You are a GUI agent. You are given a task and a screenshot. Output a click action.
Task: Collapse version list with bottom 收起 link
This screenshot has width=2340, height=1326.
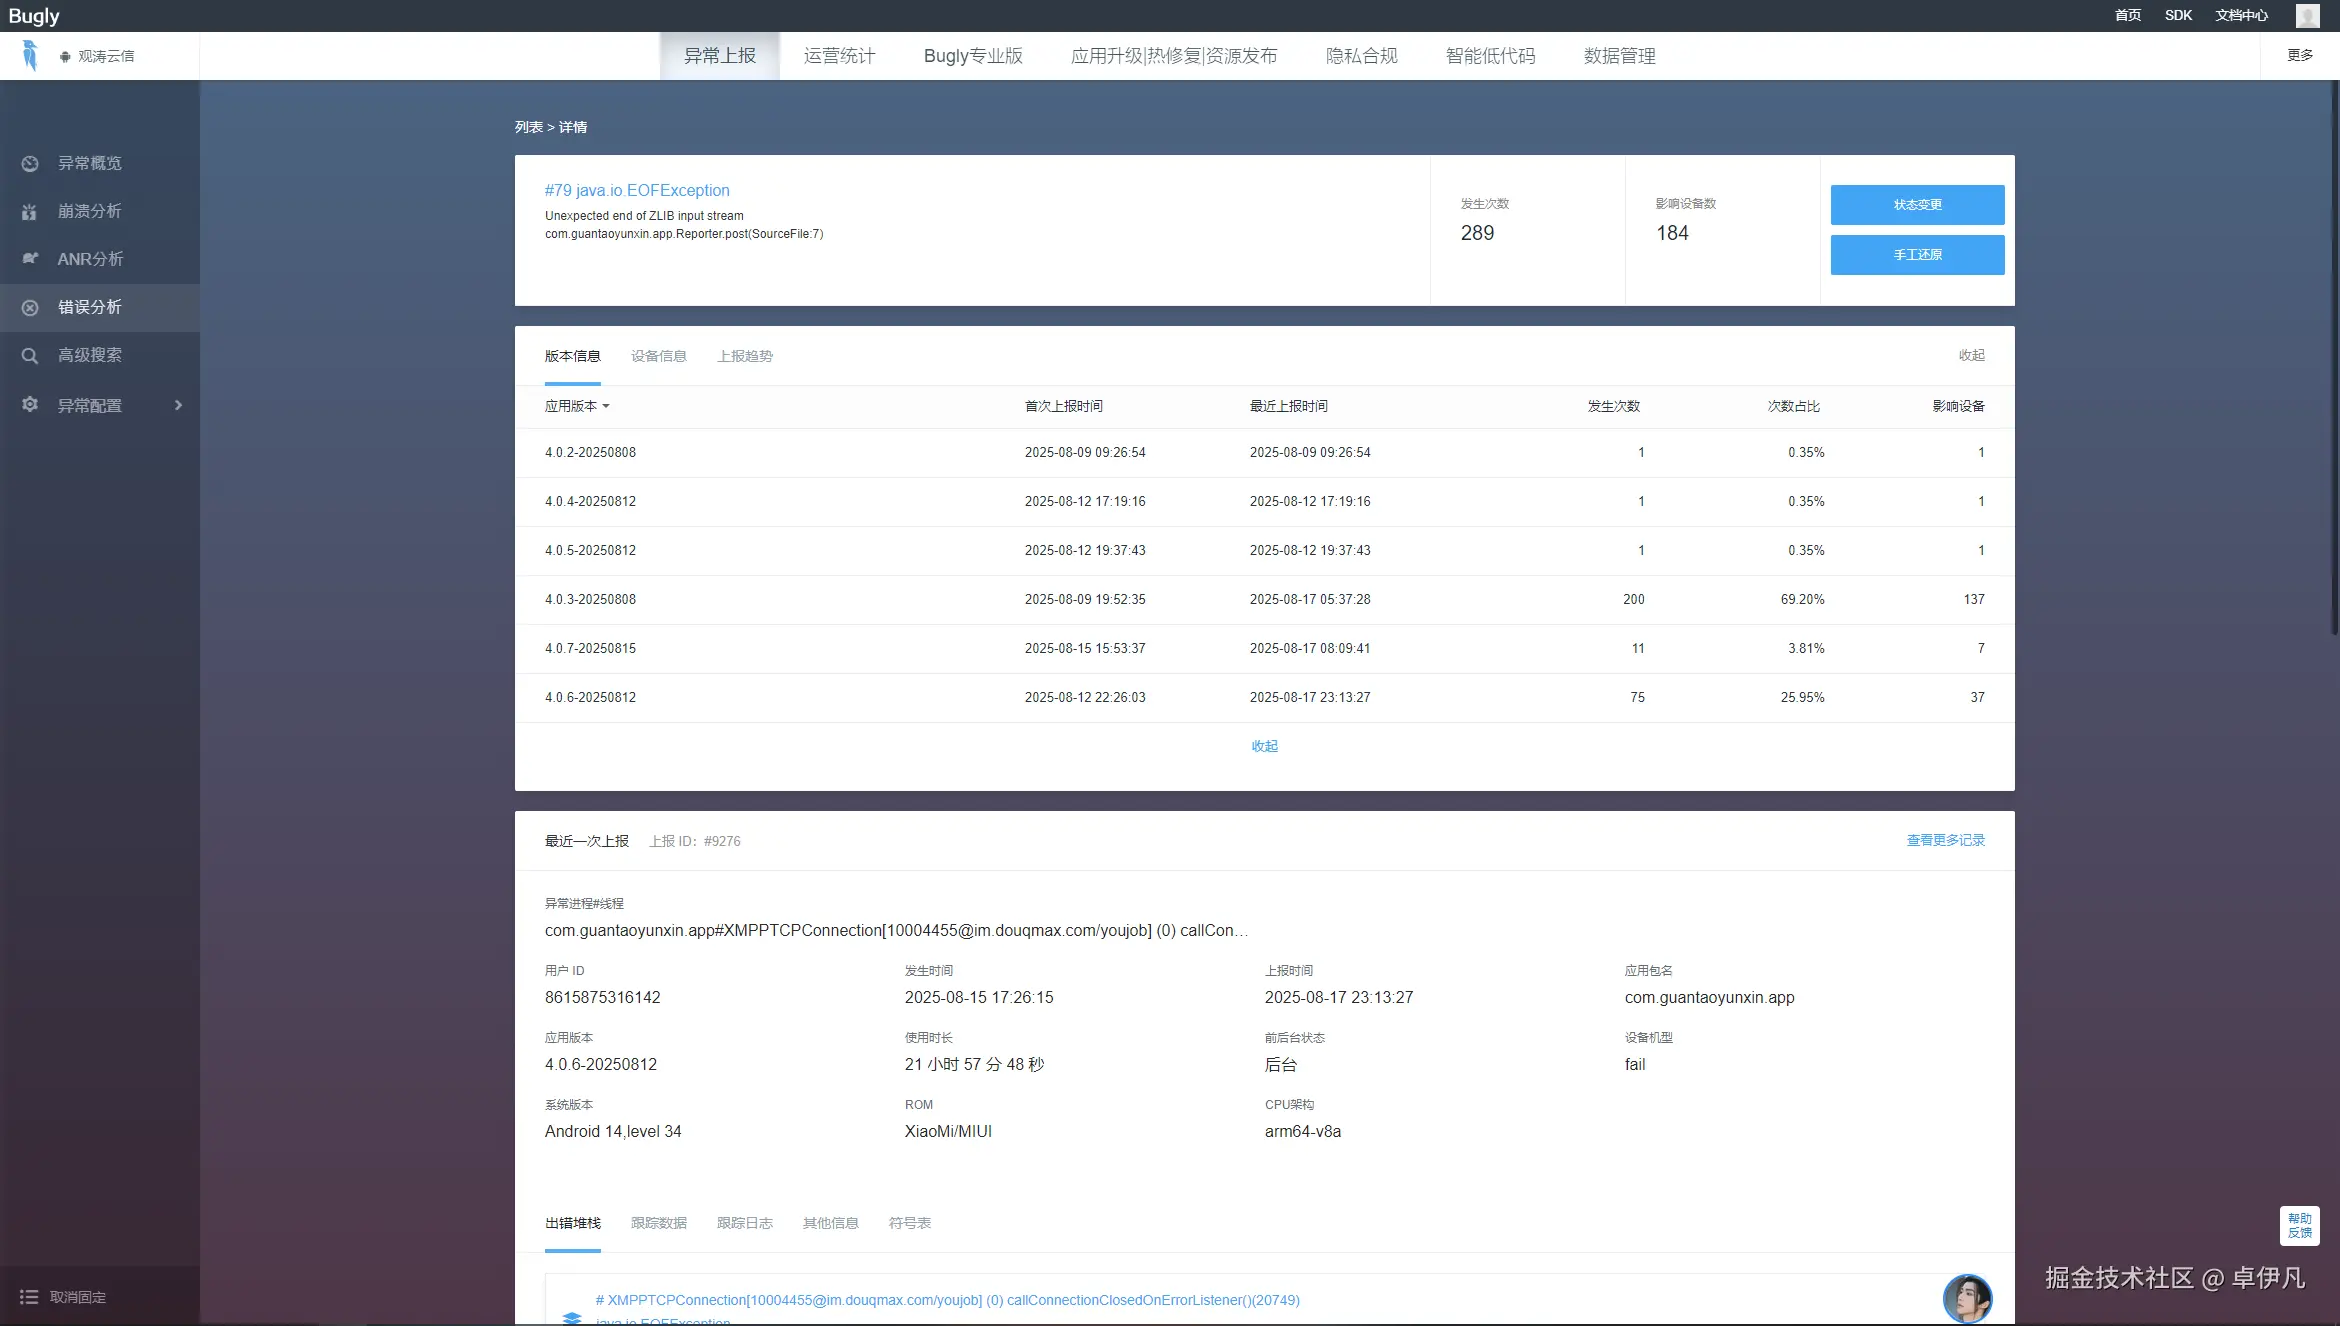pyautogui.click(x=1264, y=747)
